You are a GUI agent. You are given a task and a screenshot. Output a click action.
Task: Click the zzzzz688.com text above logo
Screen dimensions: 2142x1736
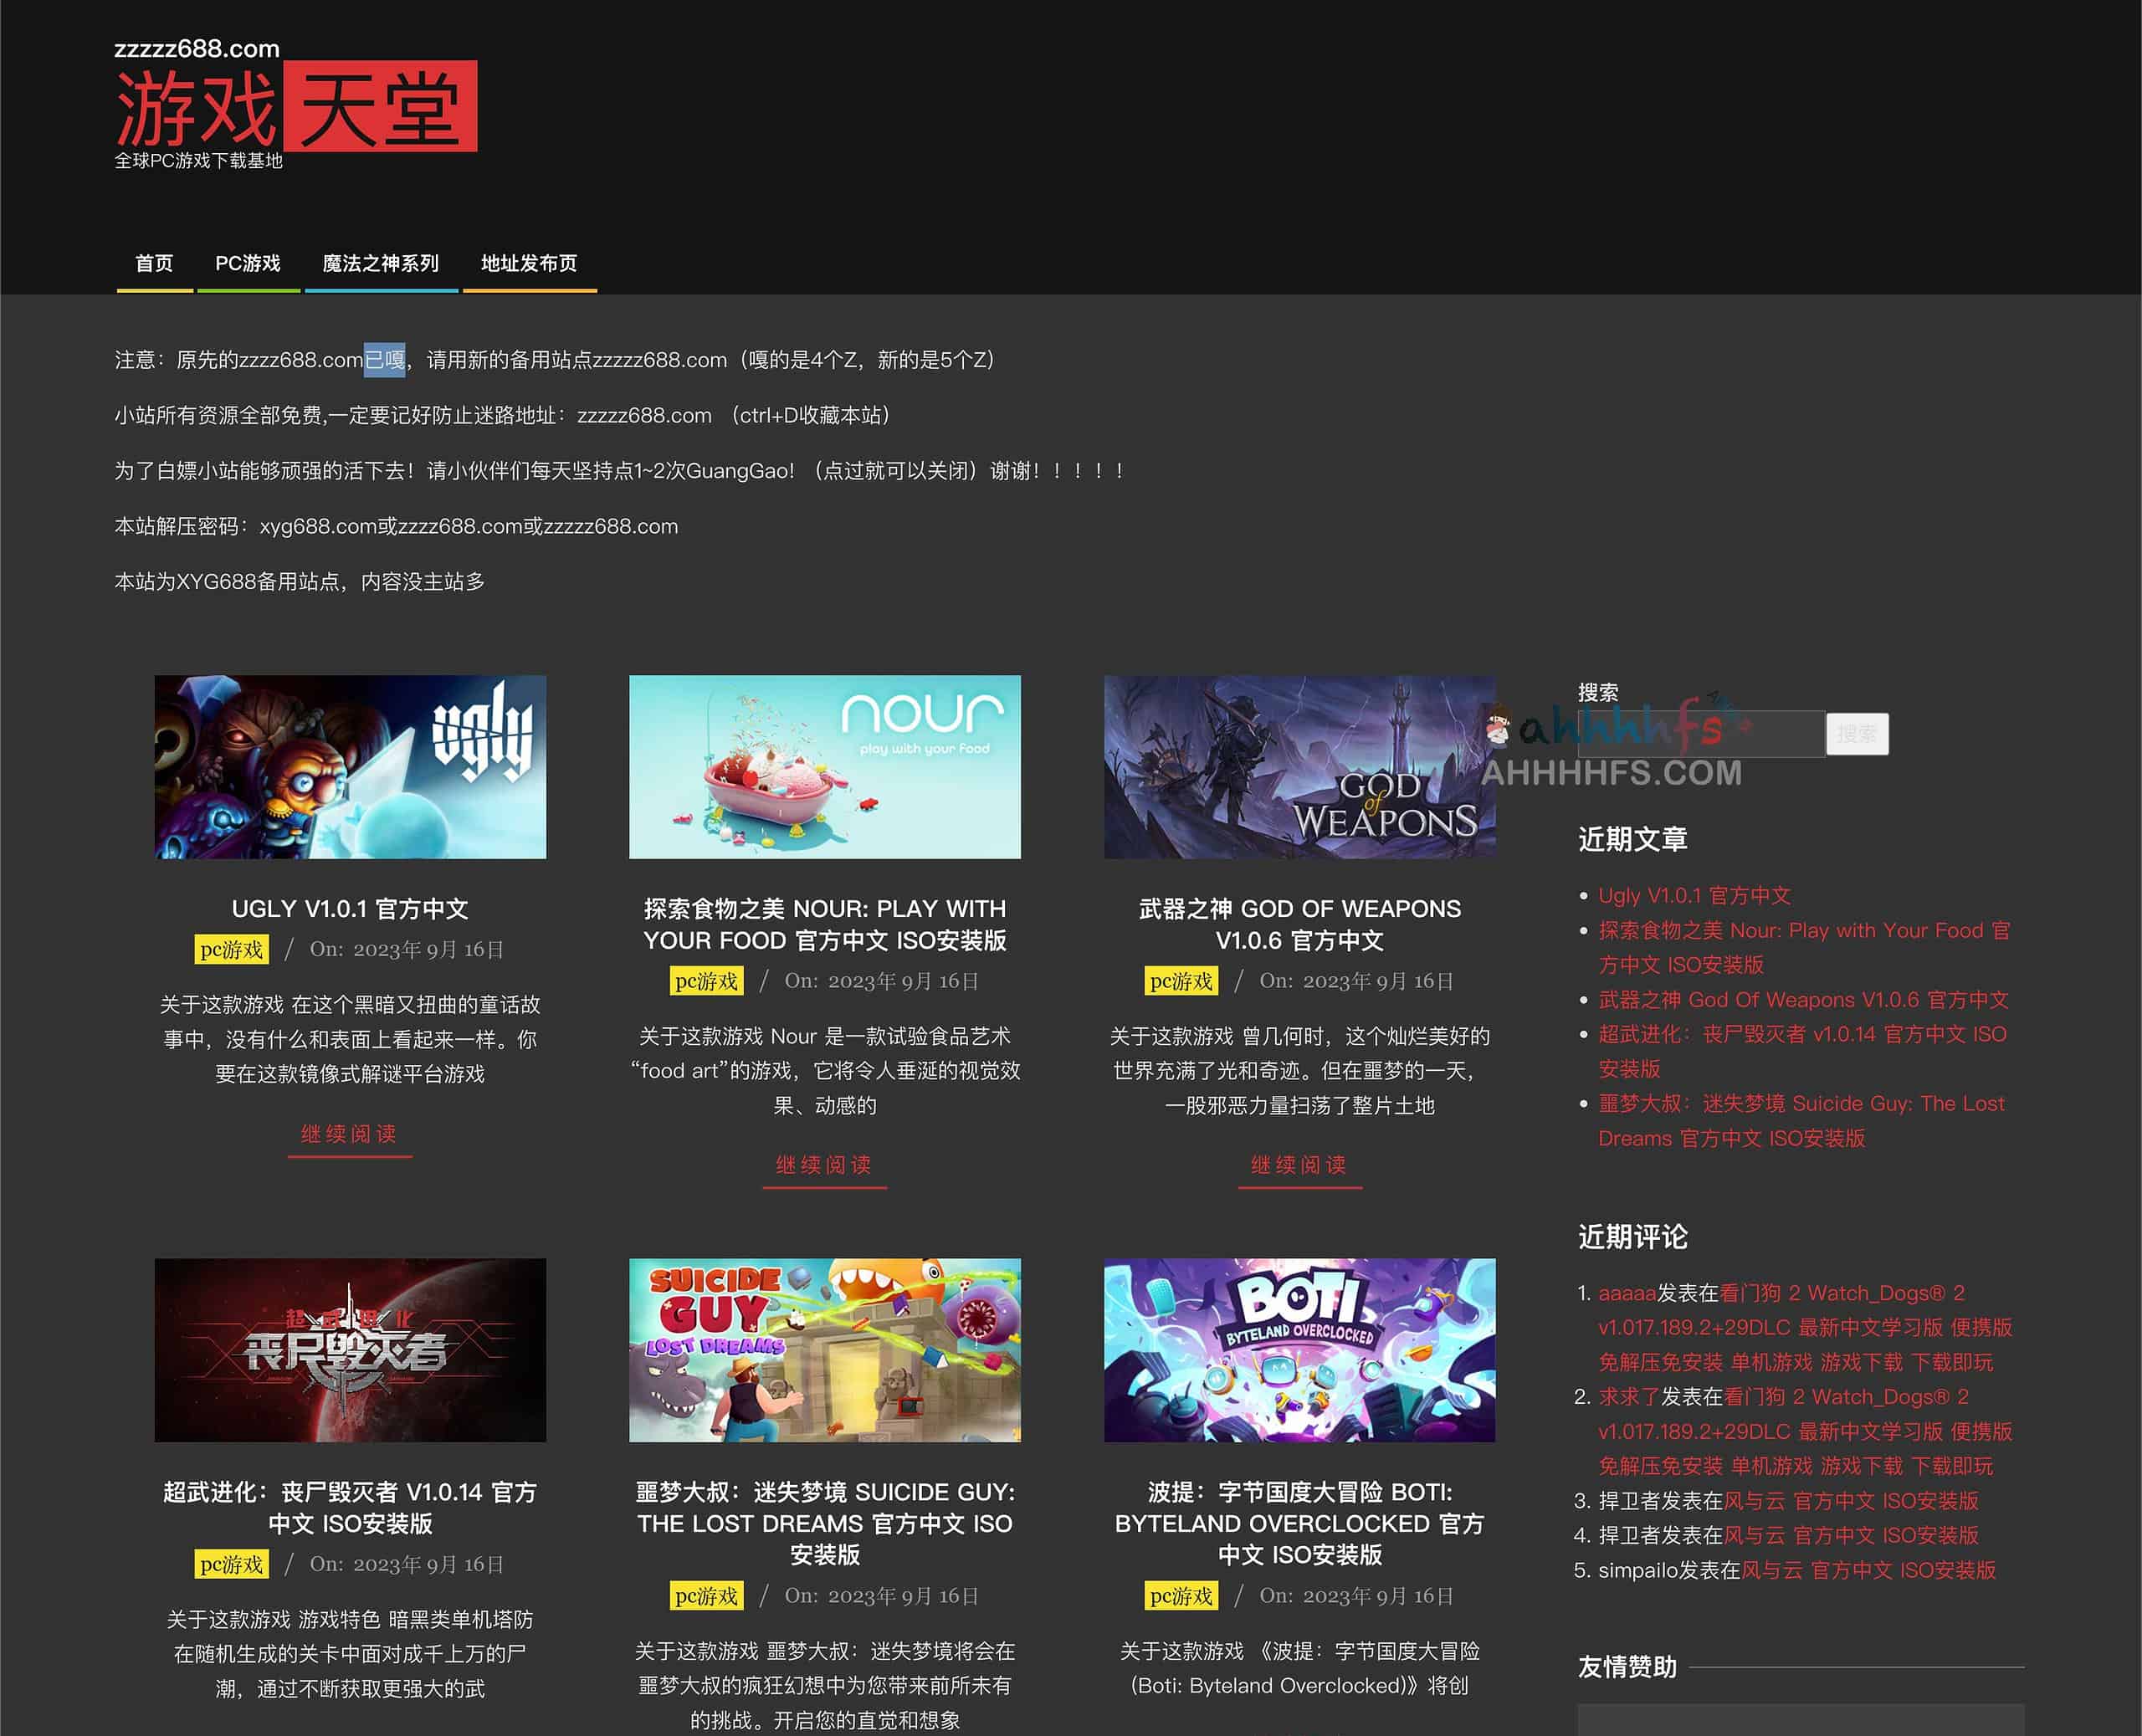point(197,48)
